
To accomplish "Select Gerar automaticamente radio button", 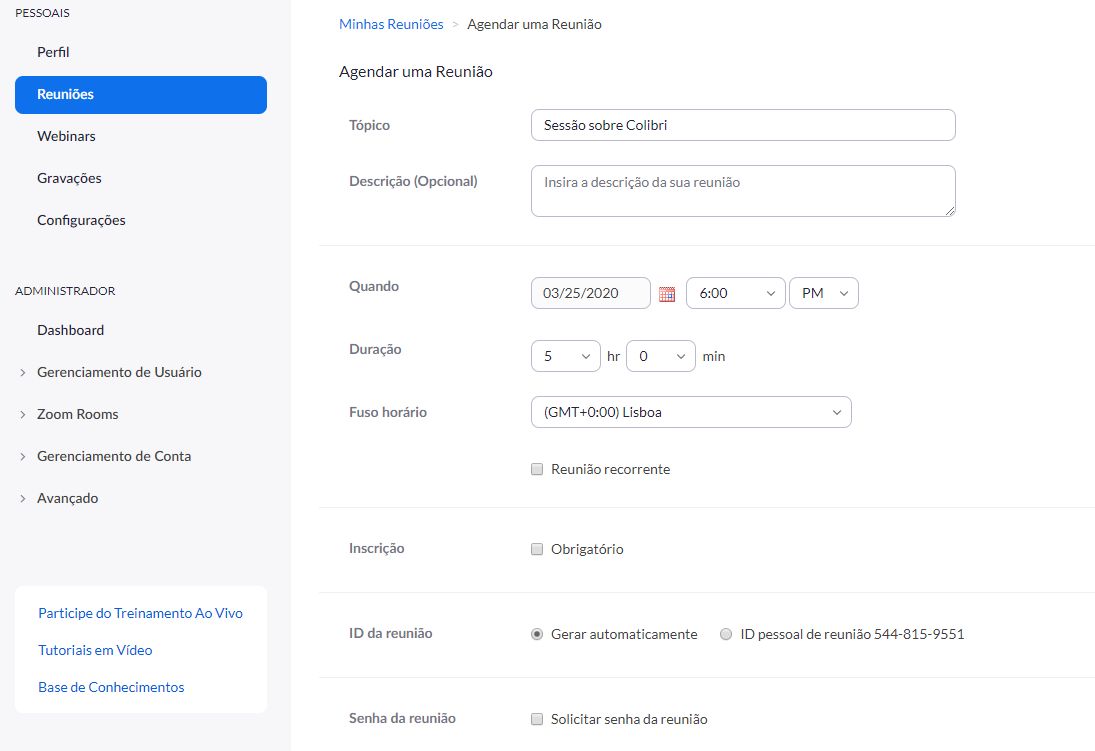I will pos(537,634).
